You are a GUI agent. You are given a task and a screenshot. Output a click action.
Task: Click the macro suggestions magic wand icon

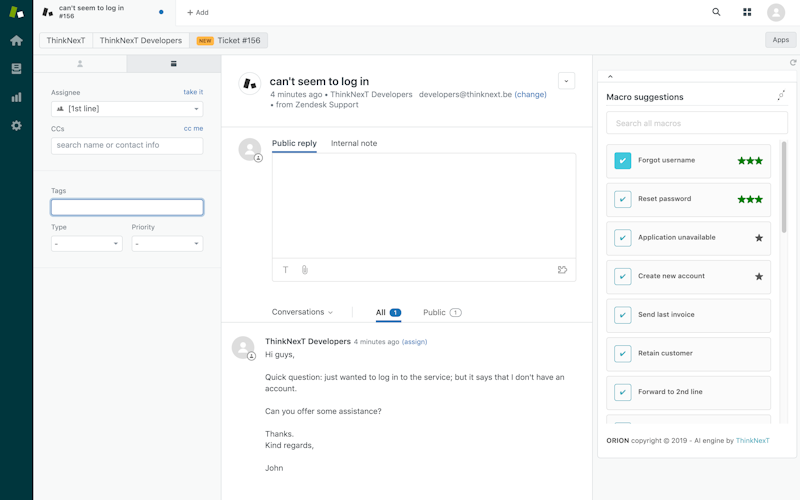point(781,95)
